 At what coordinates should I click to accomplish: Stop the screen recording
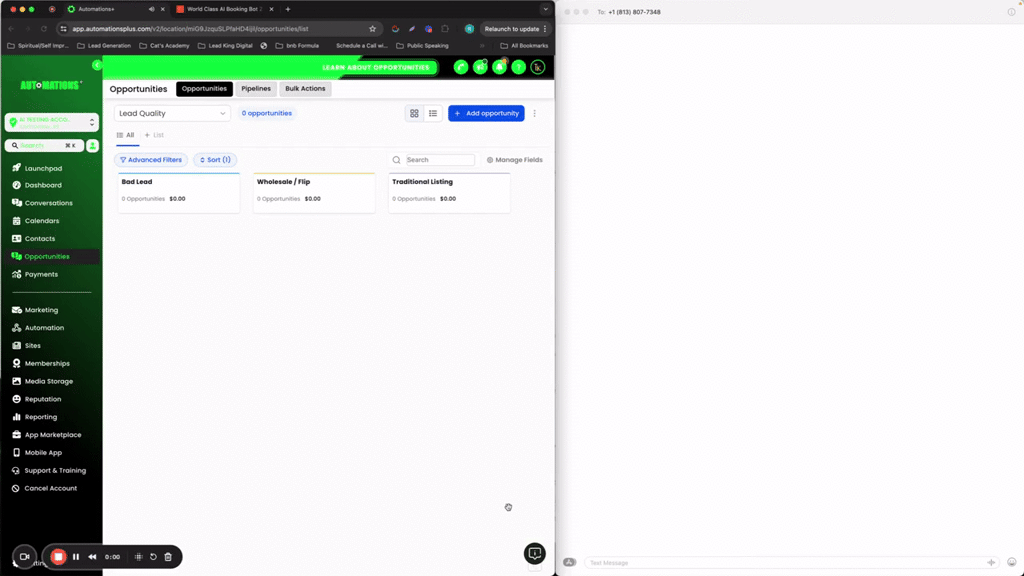(x=59, y=557)
